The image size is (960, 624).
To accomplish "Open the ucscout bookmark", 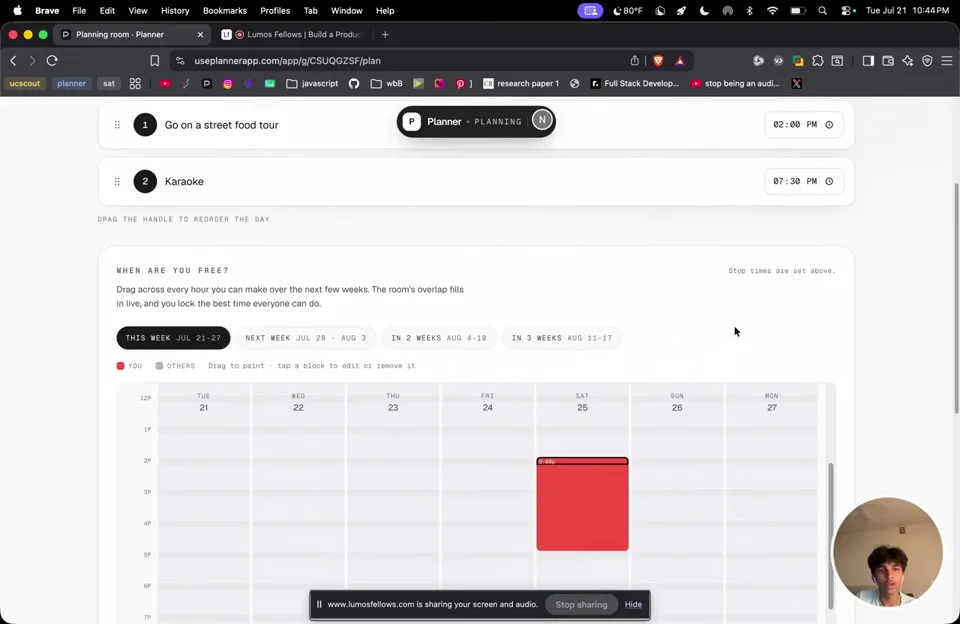I will [25, 84].
